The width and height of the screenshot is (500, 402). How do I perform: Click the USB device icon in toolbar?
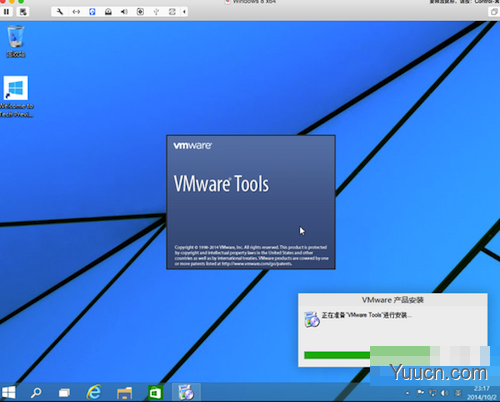click(156, 12)
